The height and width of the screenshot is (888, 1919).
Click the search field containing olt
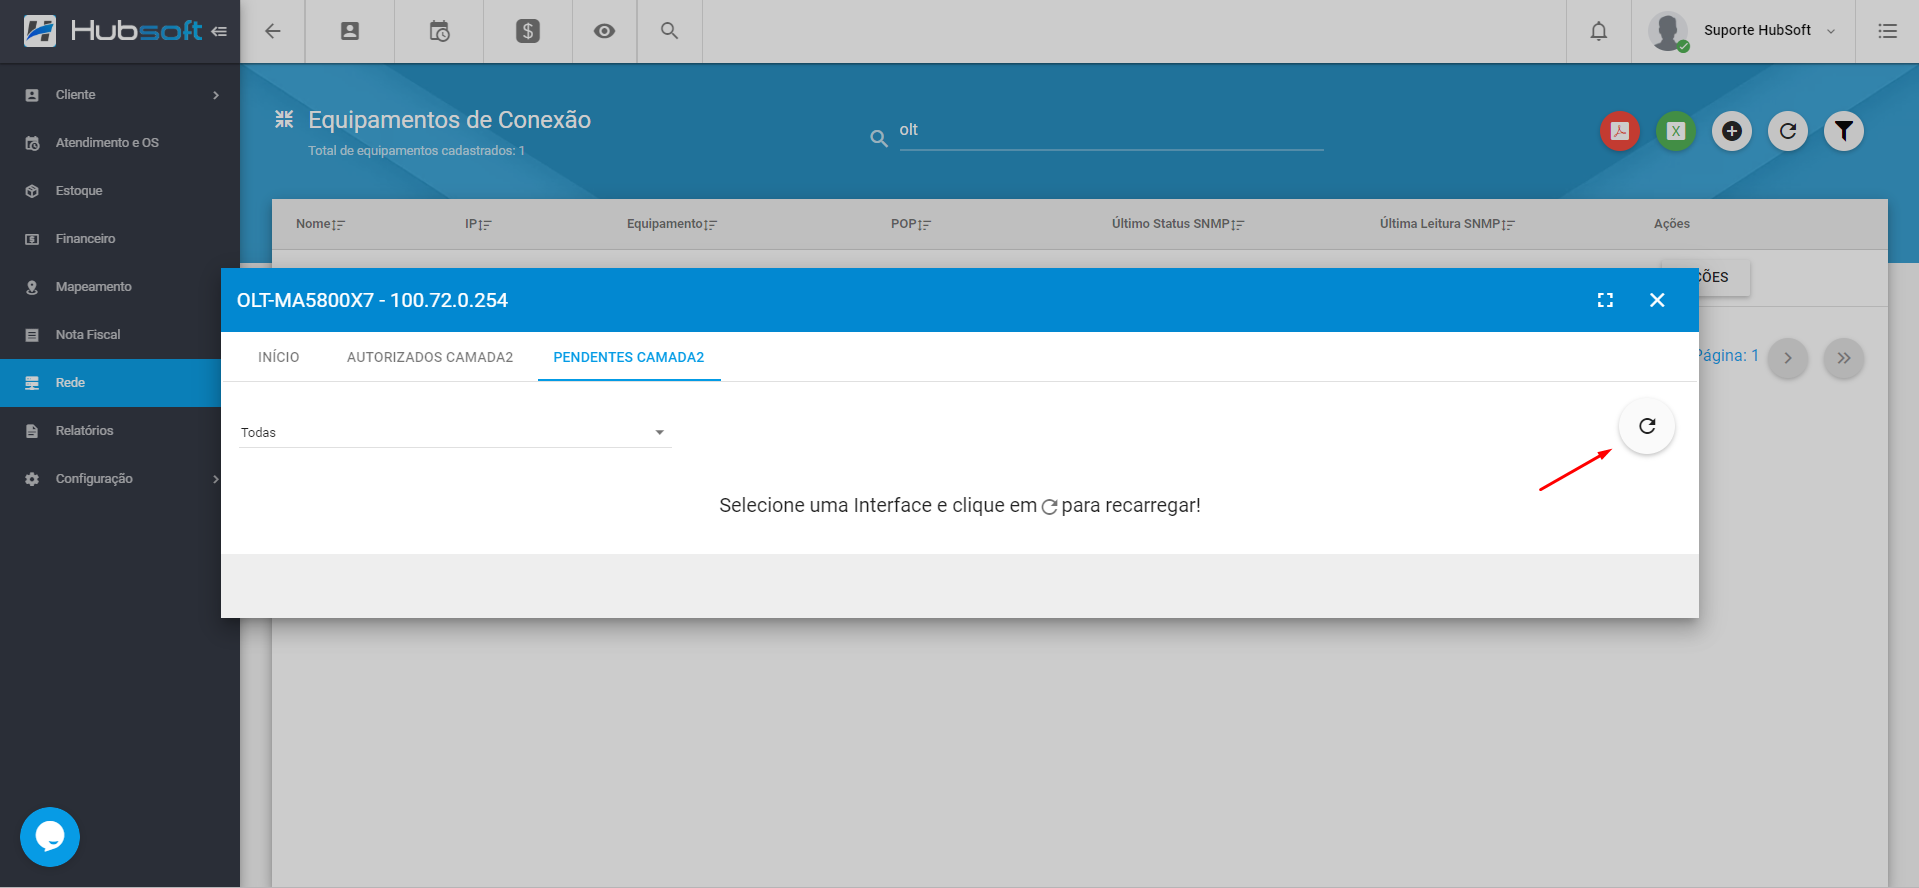[x=1110, y=131]
